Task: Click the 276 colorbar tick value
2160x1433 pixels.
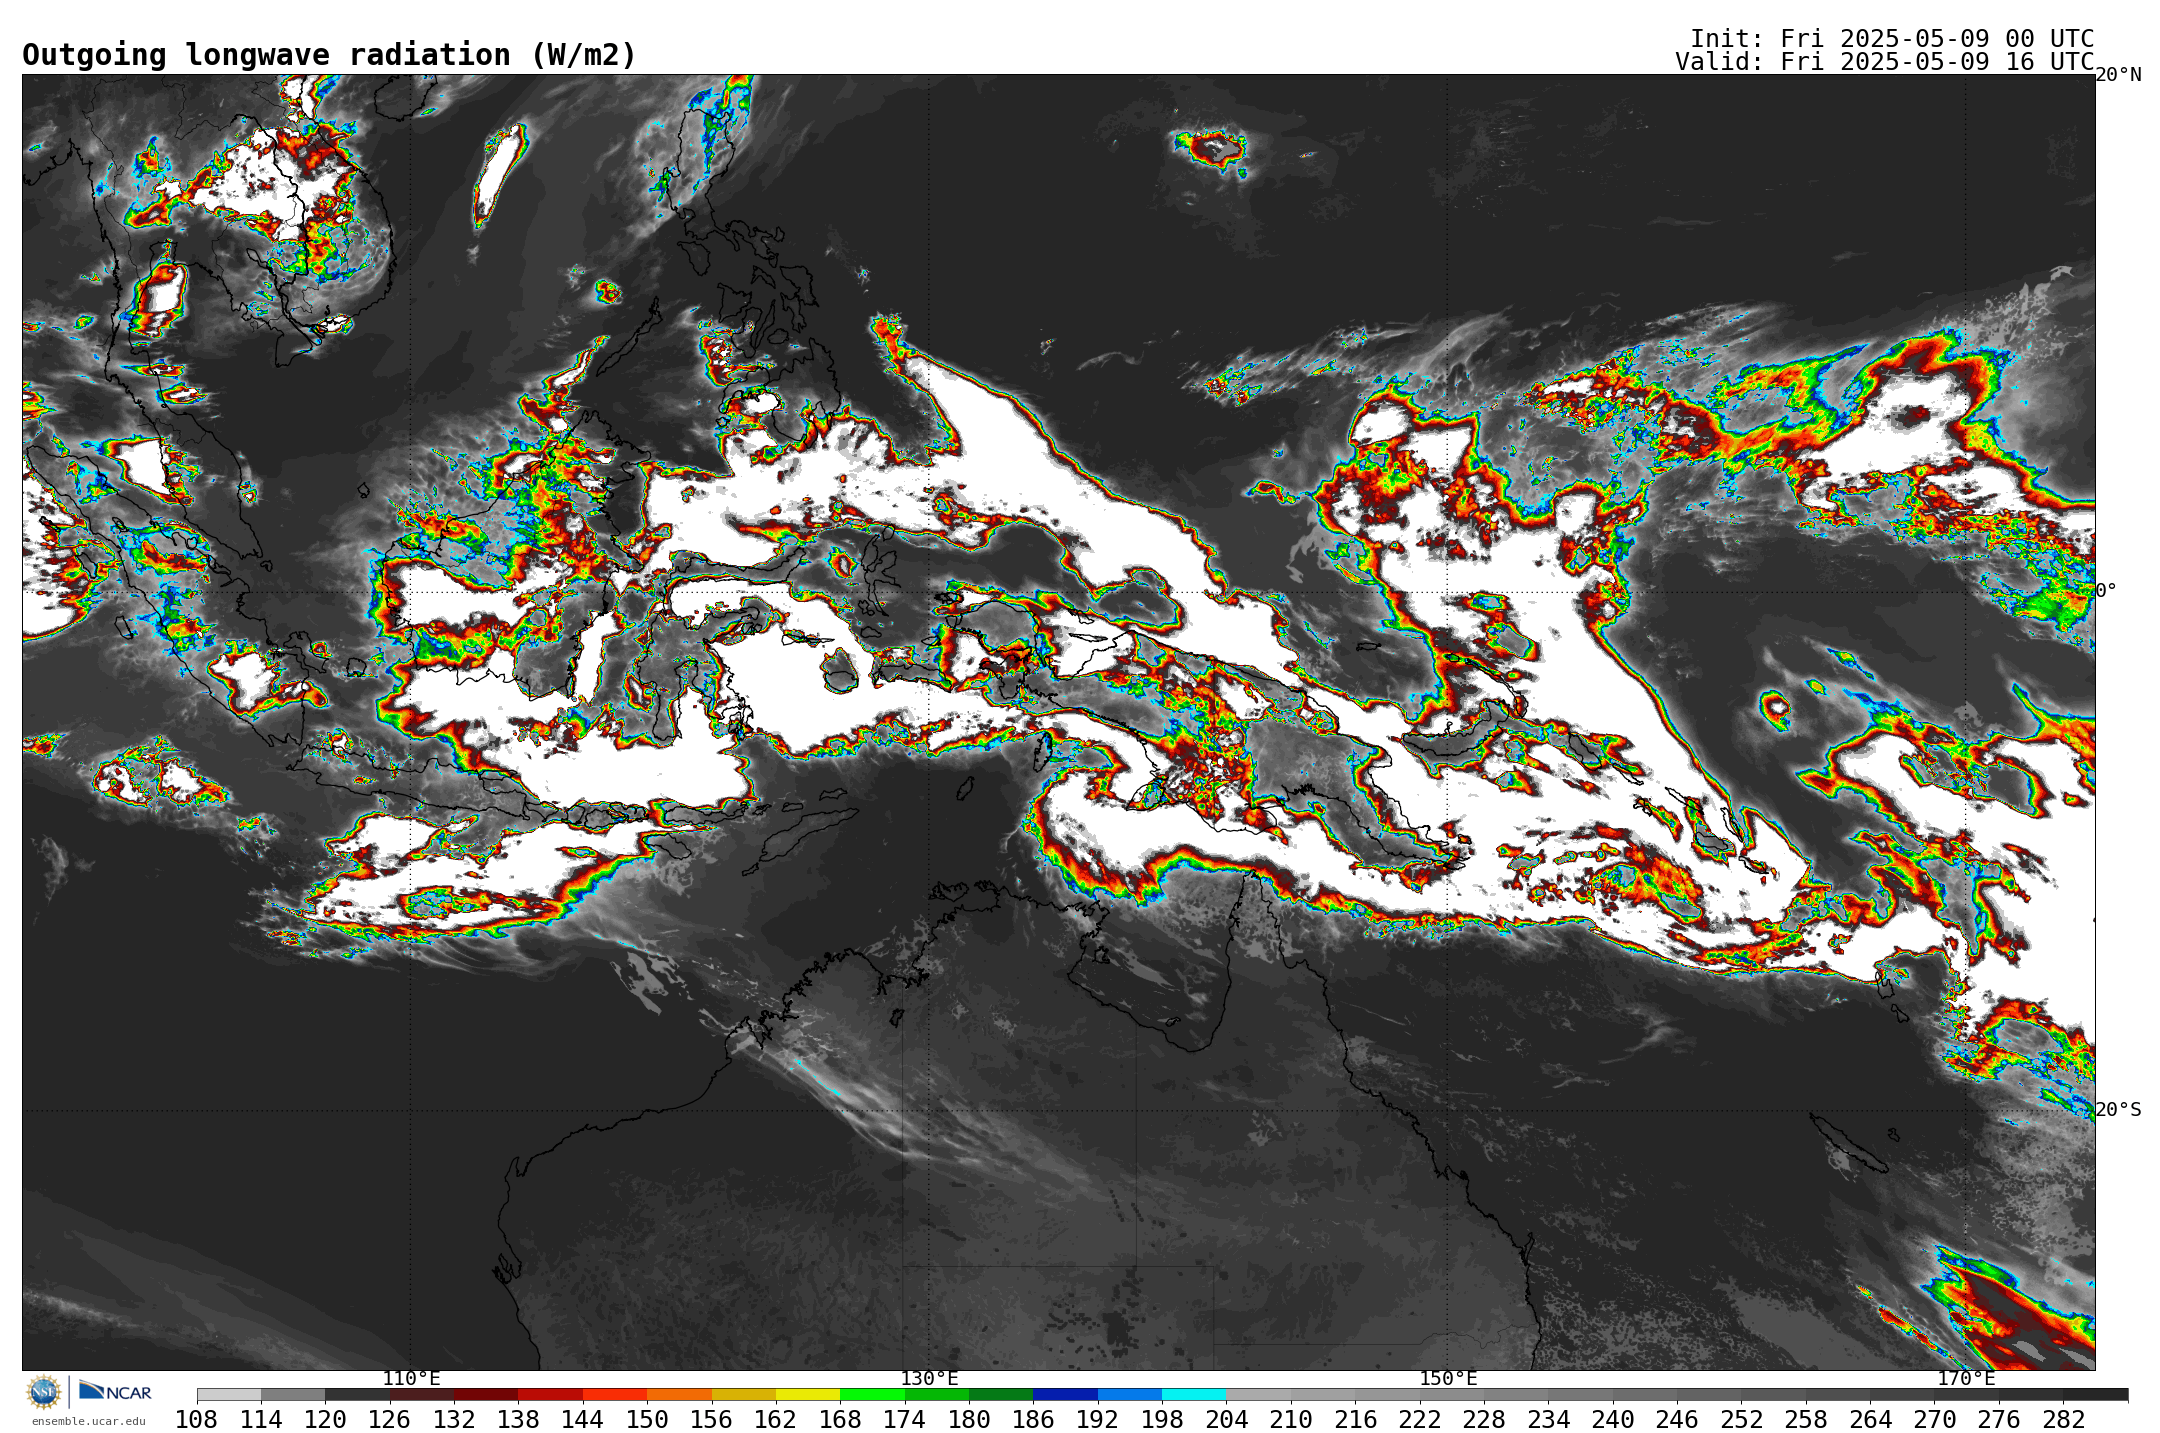Action: point(1999,1420)
